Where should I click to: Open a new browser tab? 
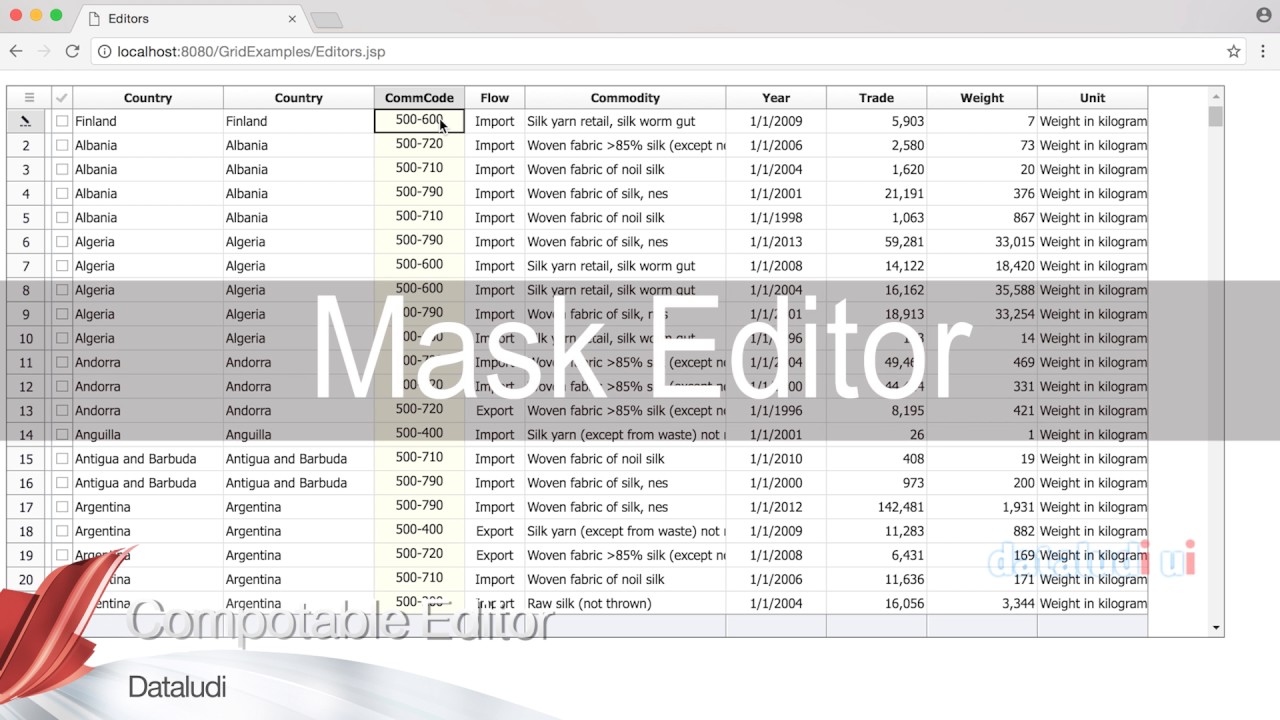(326, 20)
